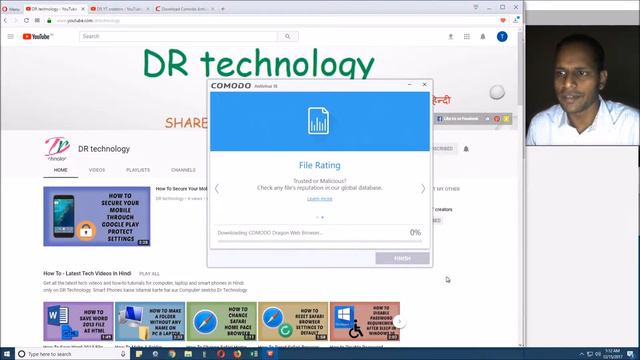This screenshot has height=360, width=640.
Task: Open the Action Center notification icon
Action: click(631, 354)
